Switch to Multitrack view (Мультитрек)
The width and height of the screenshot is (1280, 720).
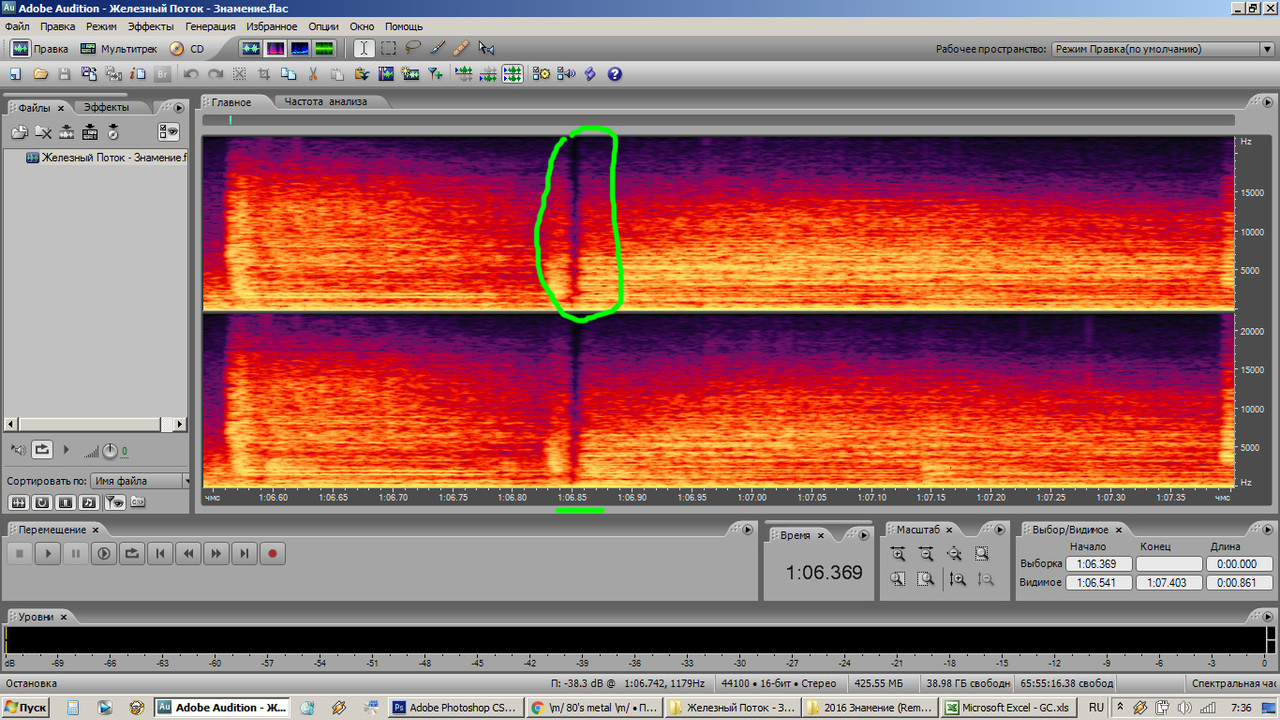[x=118, y=48]
